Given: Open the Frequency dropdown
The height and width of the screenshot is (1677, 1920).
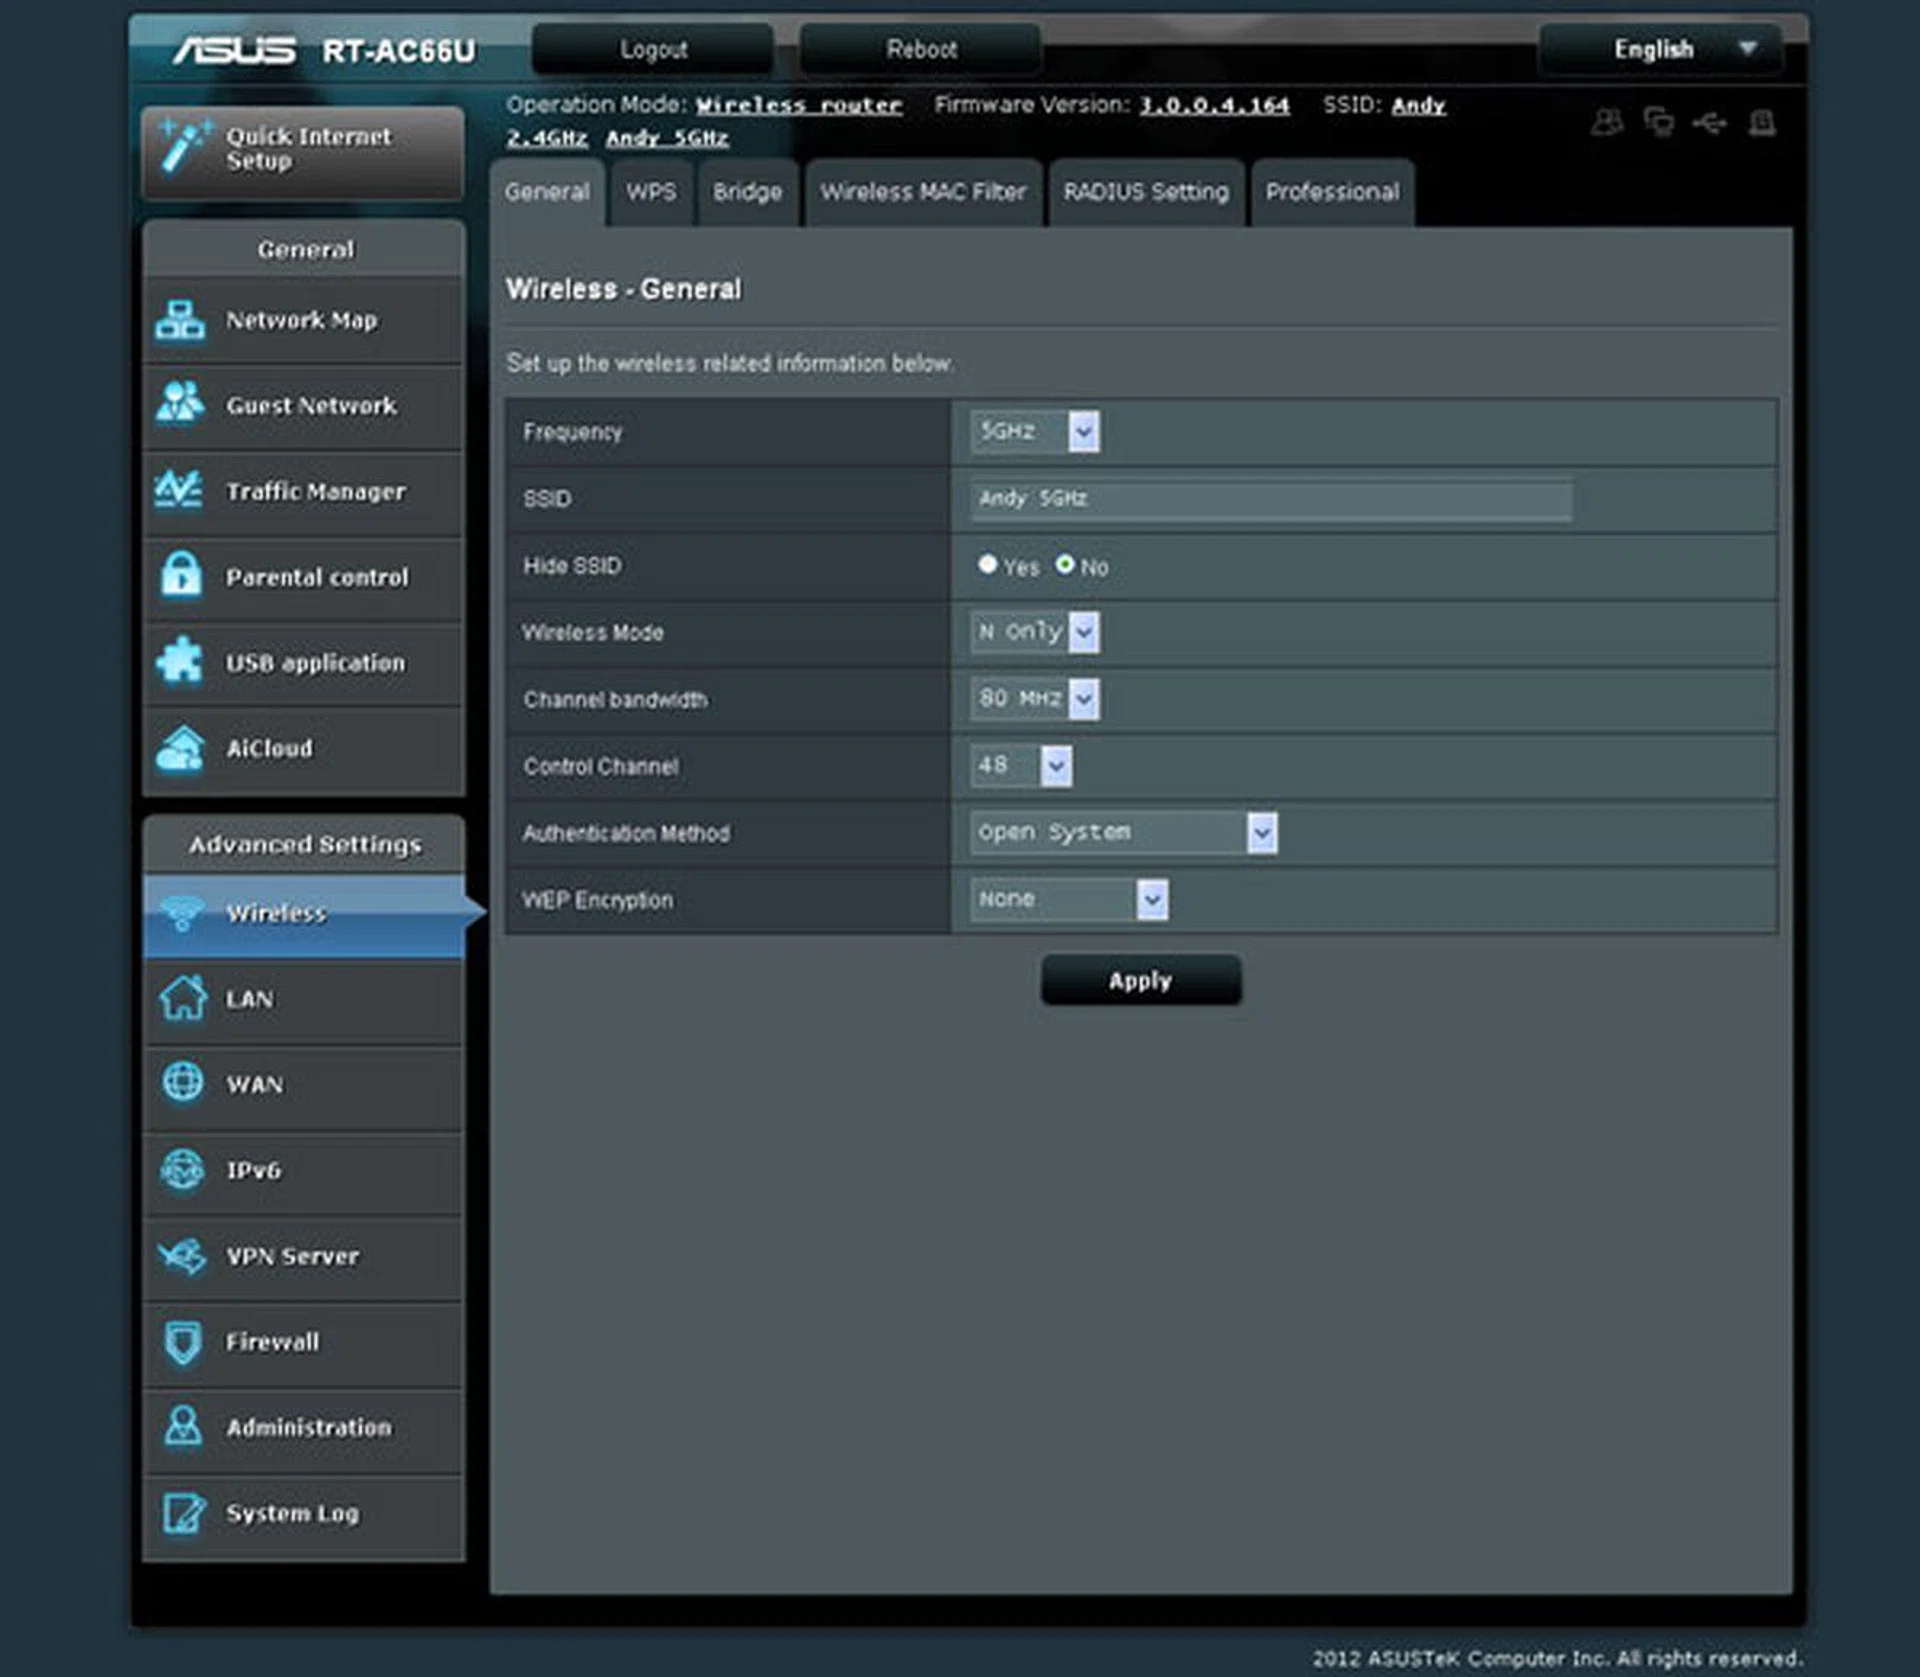Looking at the screenshot, I should [x=1034, y=432].
